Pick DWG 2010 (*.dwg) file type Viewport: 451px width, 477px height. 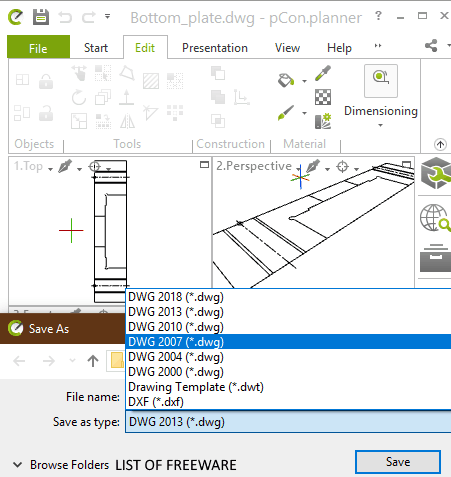pyautogui.click(x=288, y=327)
